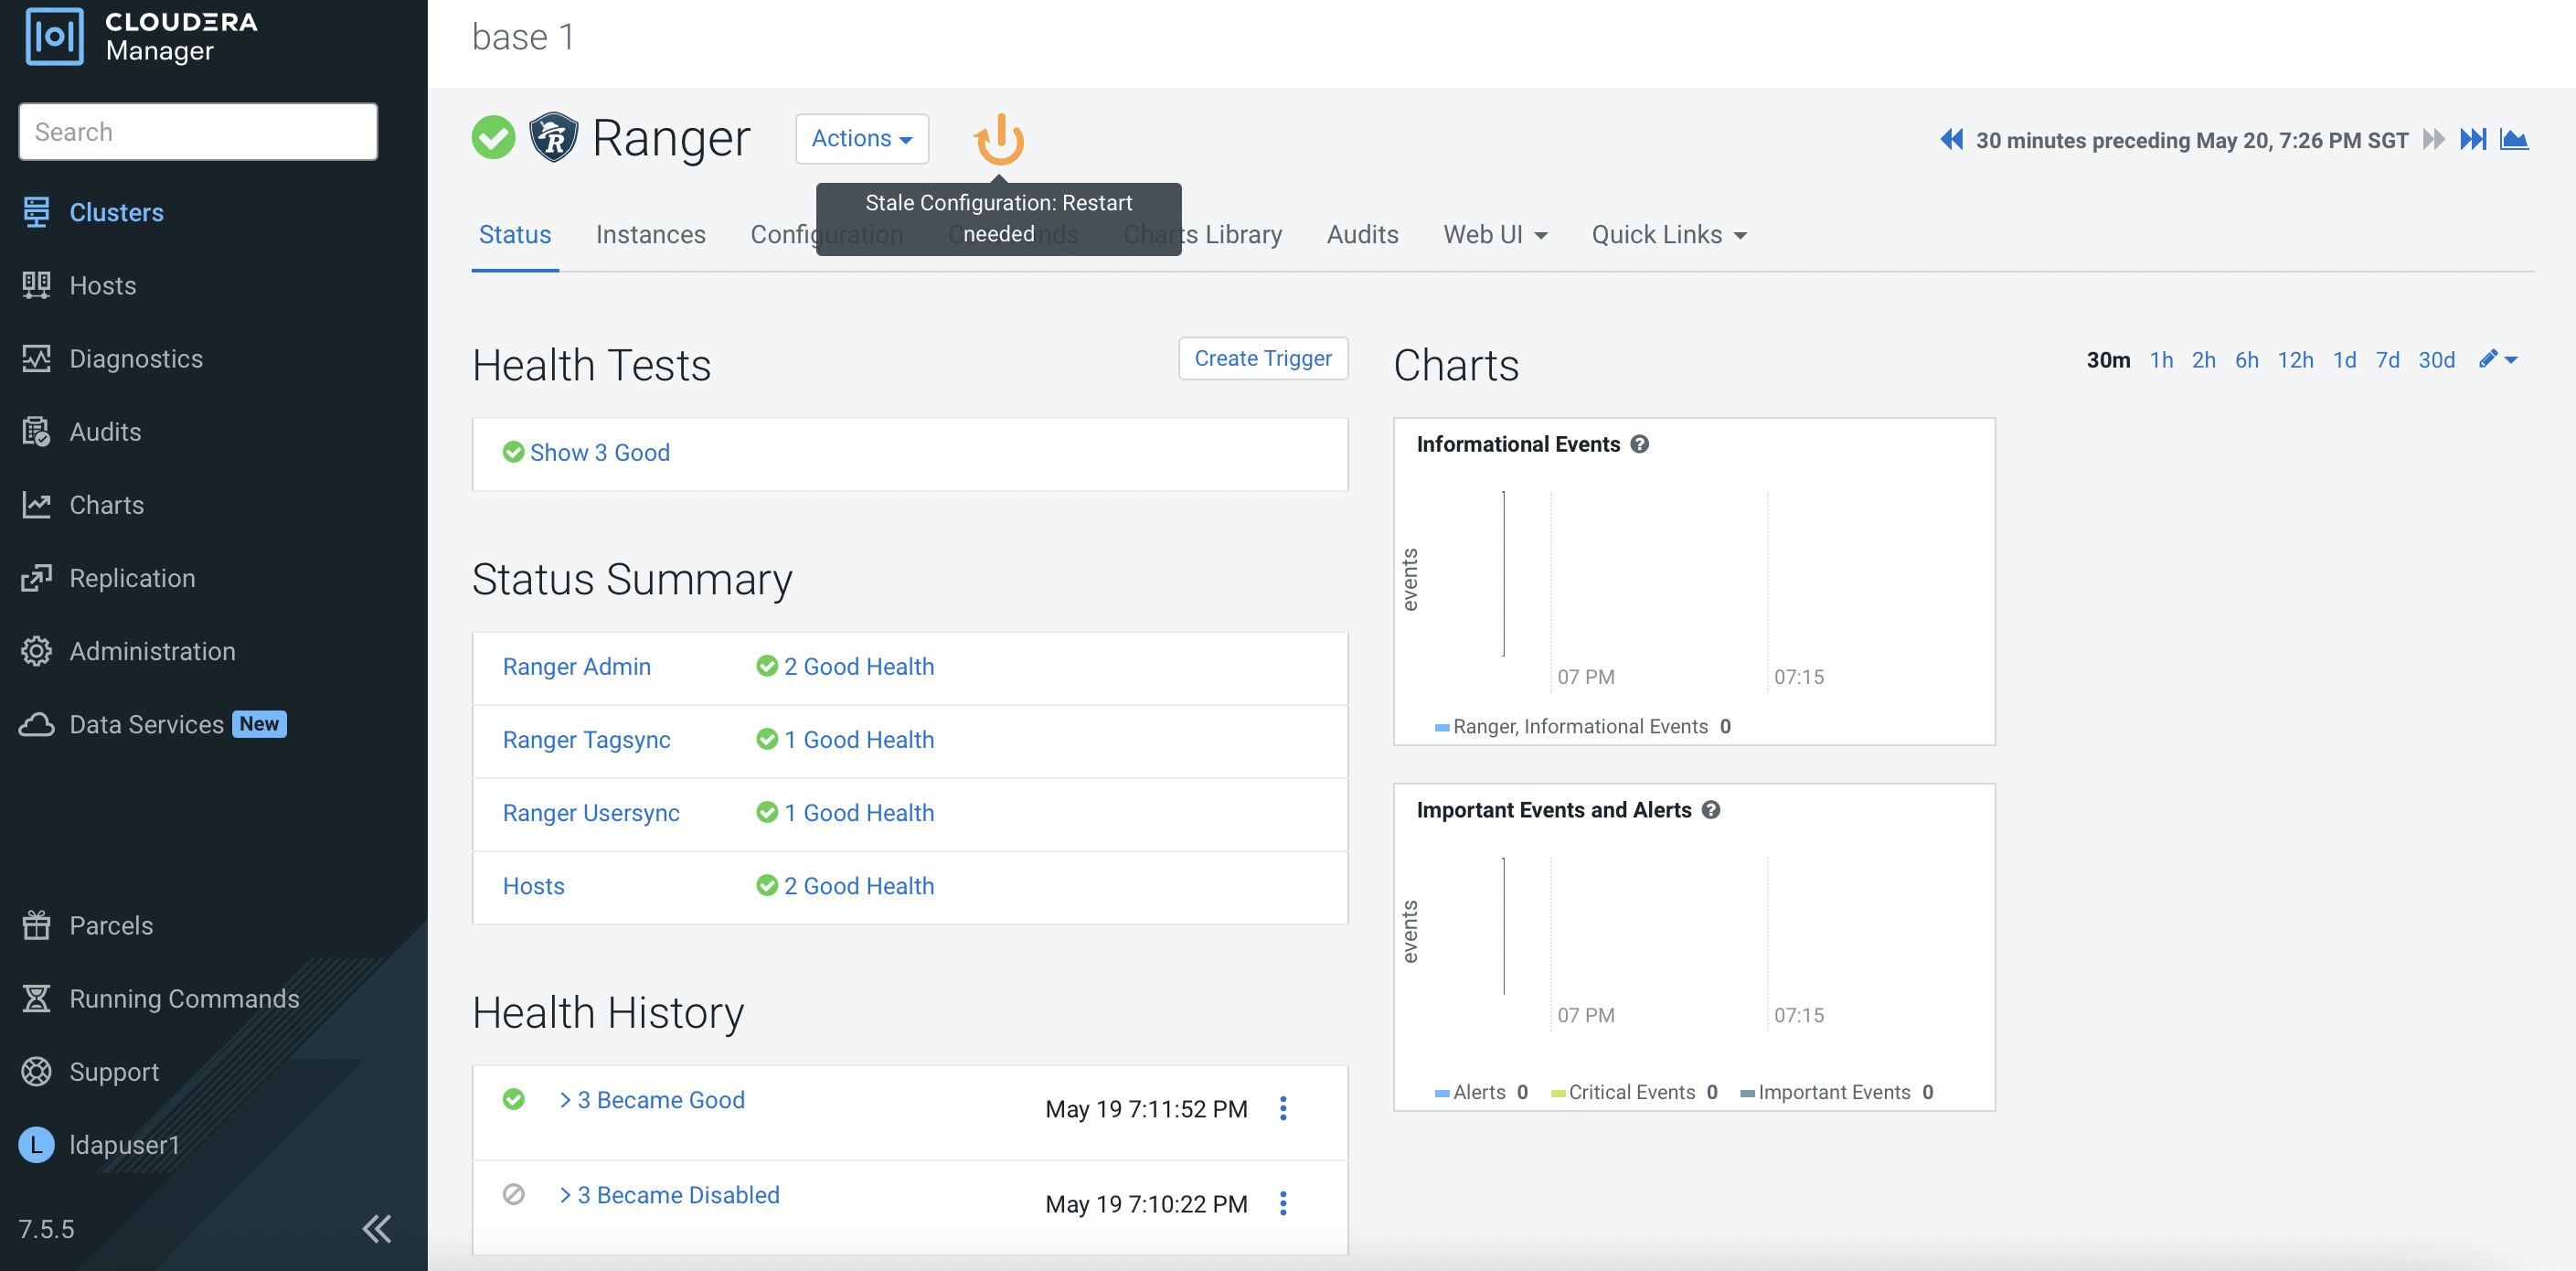Open the Audits tab
Screen dimensions: 2576x1271
point(1361,235)
